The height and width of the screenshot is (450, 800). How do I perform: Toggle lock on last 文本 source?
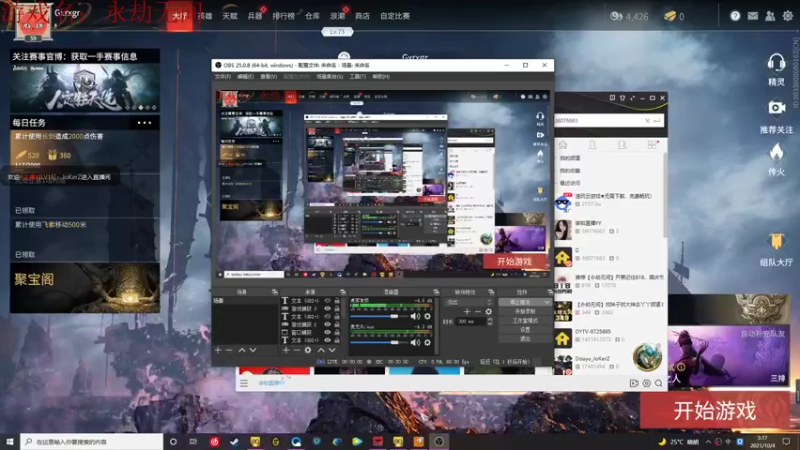(x=337, y=340)
